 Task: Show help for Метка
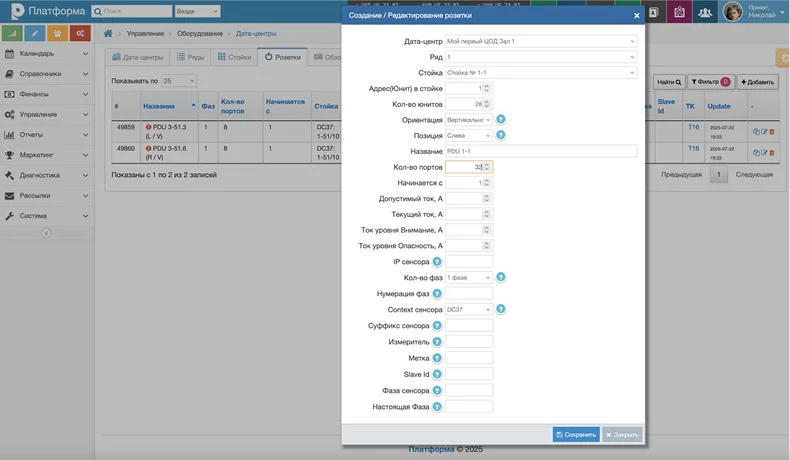(x=437, y=358)
